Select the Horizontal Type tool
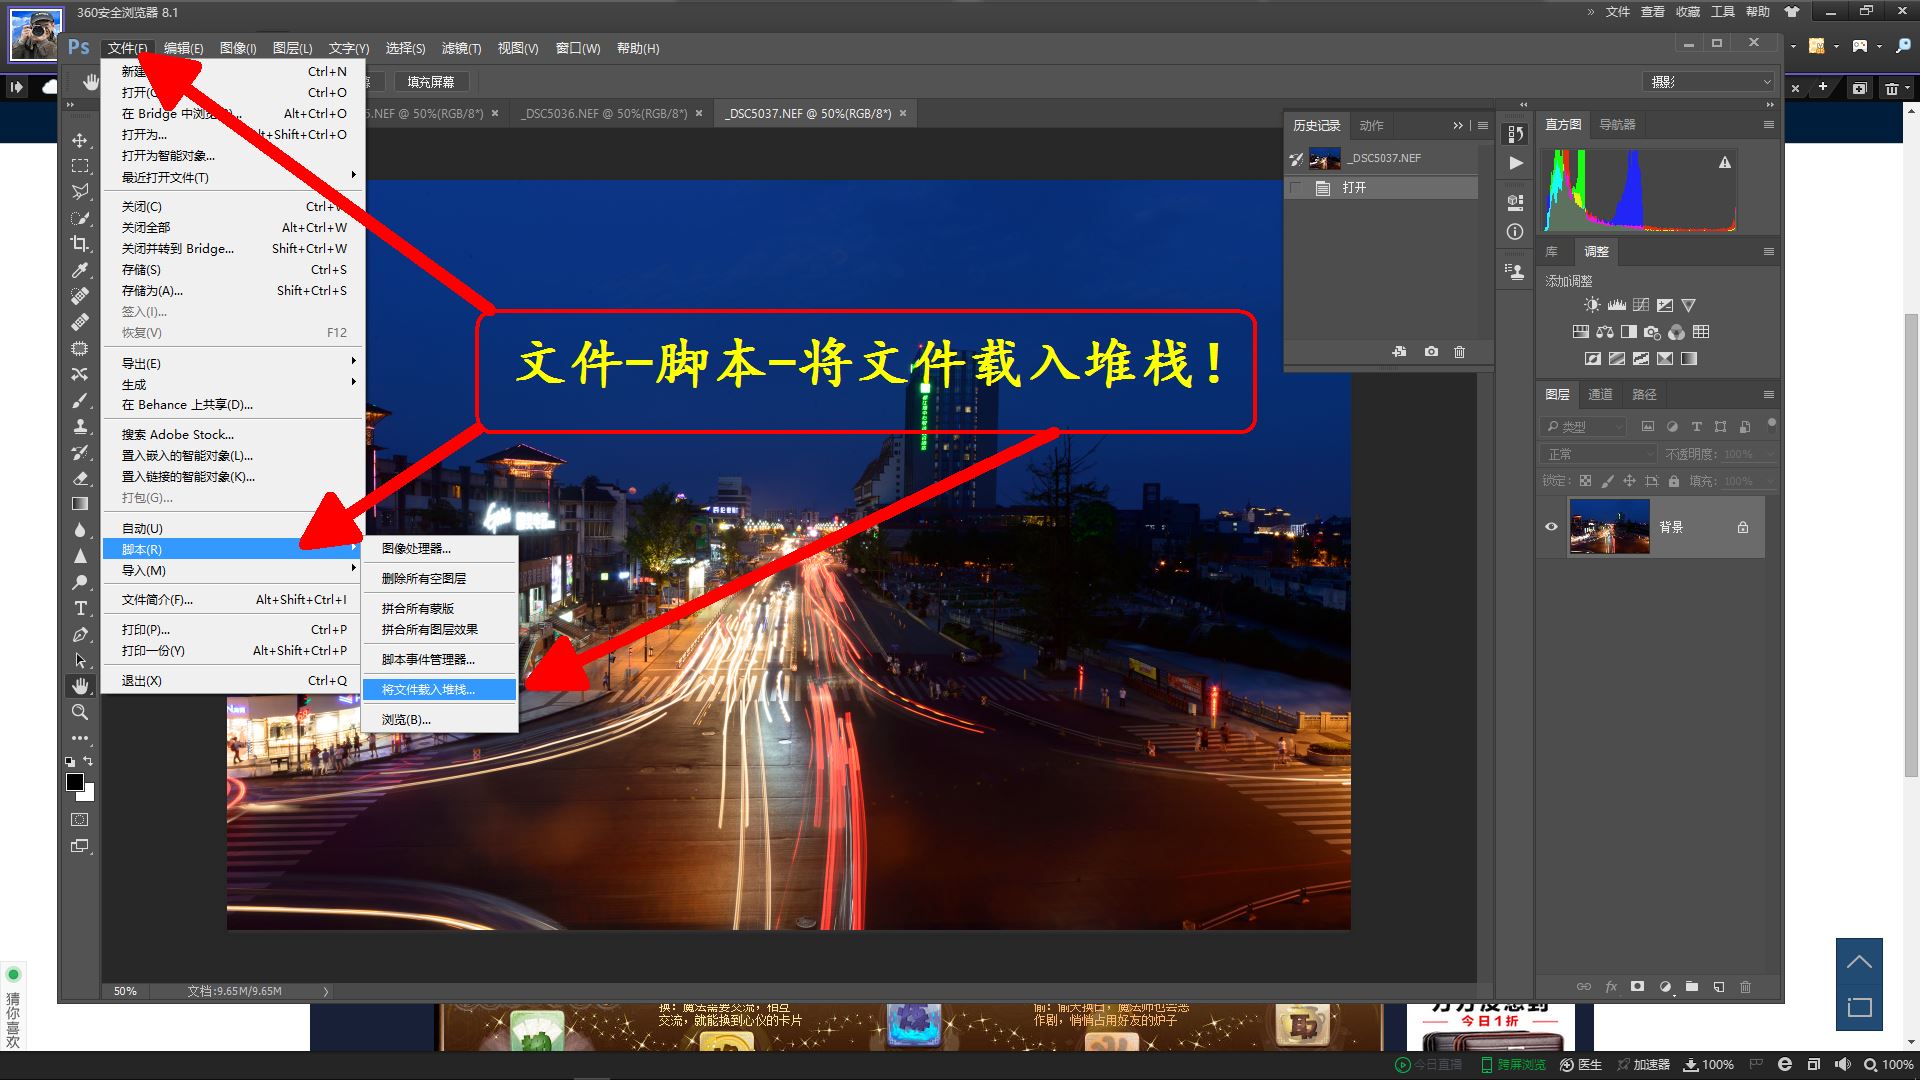 tap(80, 608)
